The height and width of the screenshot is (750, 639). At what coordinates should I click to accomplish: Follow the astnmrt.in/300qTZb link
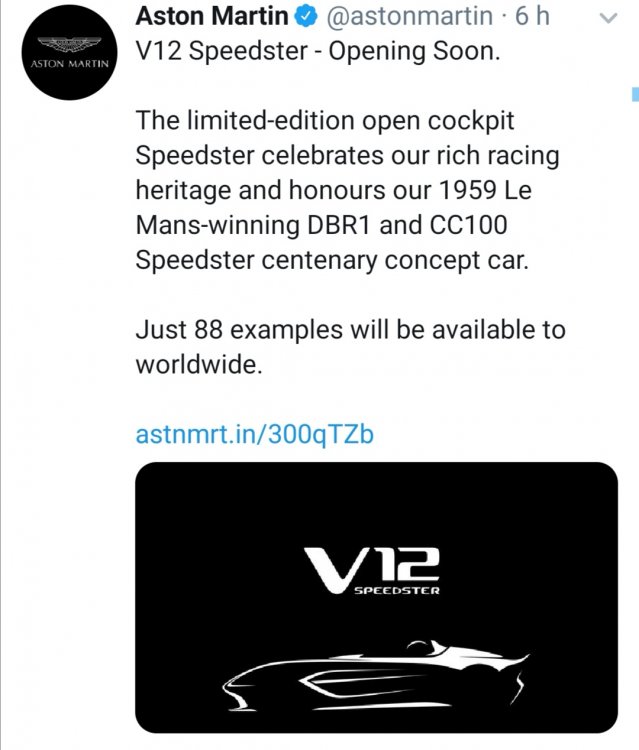tap(254, 434)
